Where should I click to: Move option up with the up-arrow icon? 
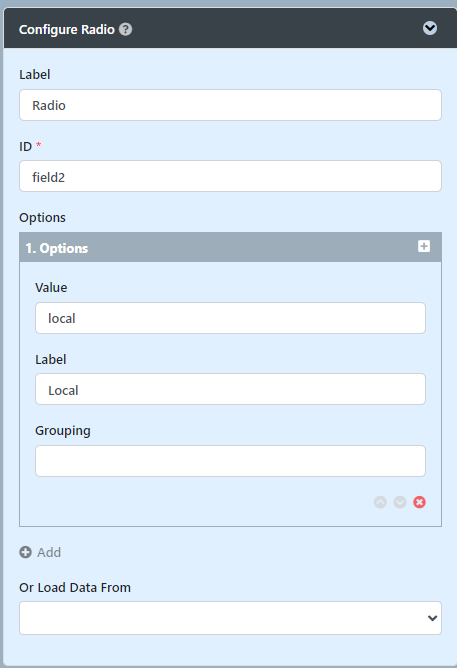click(x=380, y=502)
